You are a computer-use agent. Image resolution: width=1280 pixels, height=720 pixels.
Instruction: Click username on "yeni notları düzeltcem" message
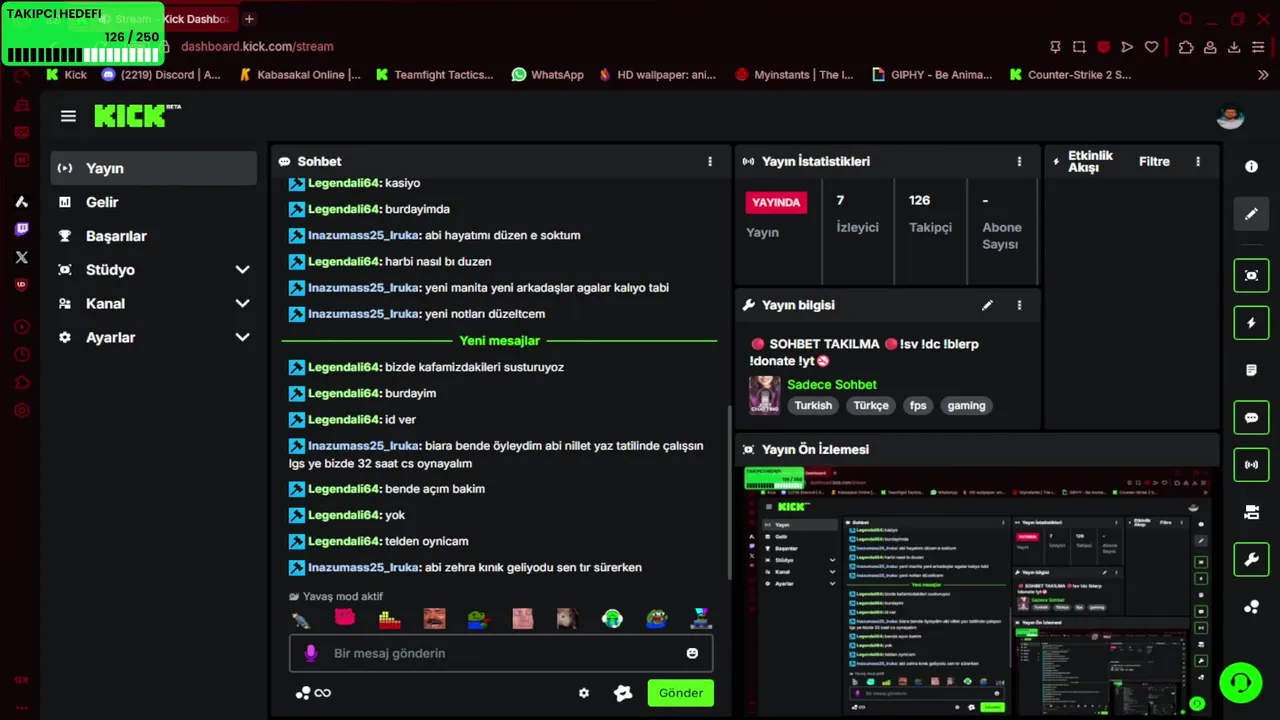[x=363, y=314]
